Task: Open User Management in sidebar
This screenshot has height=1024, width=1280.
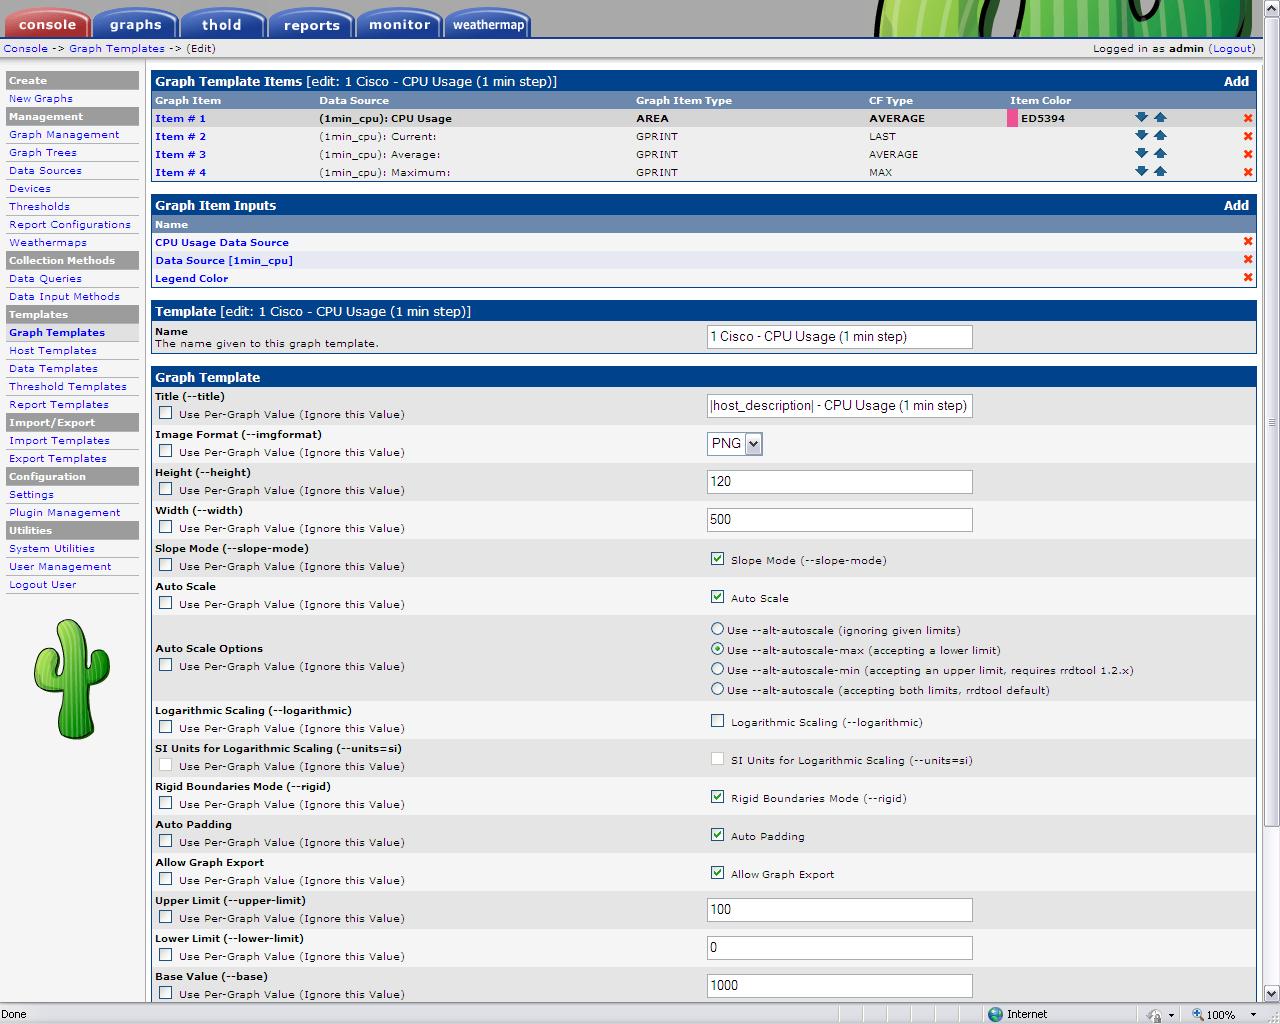Action: point(60,566)
